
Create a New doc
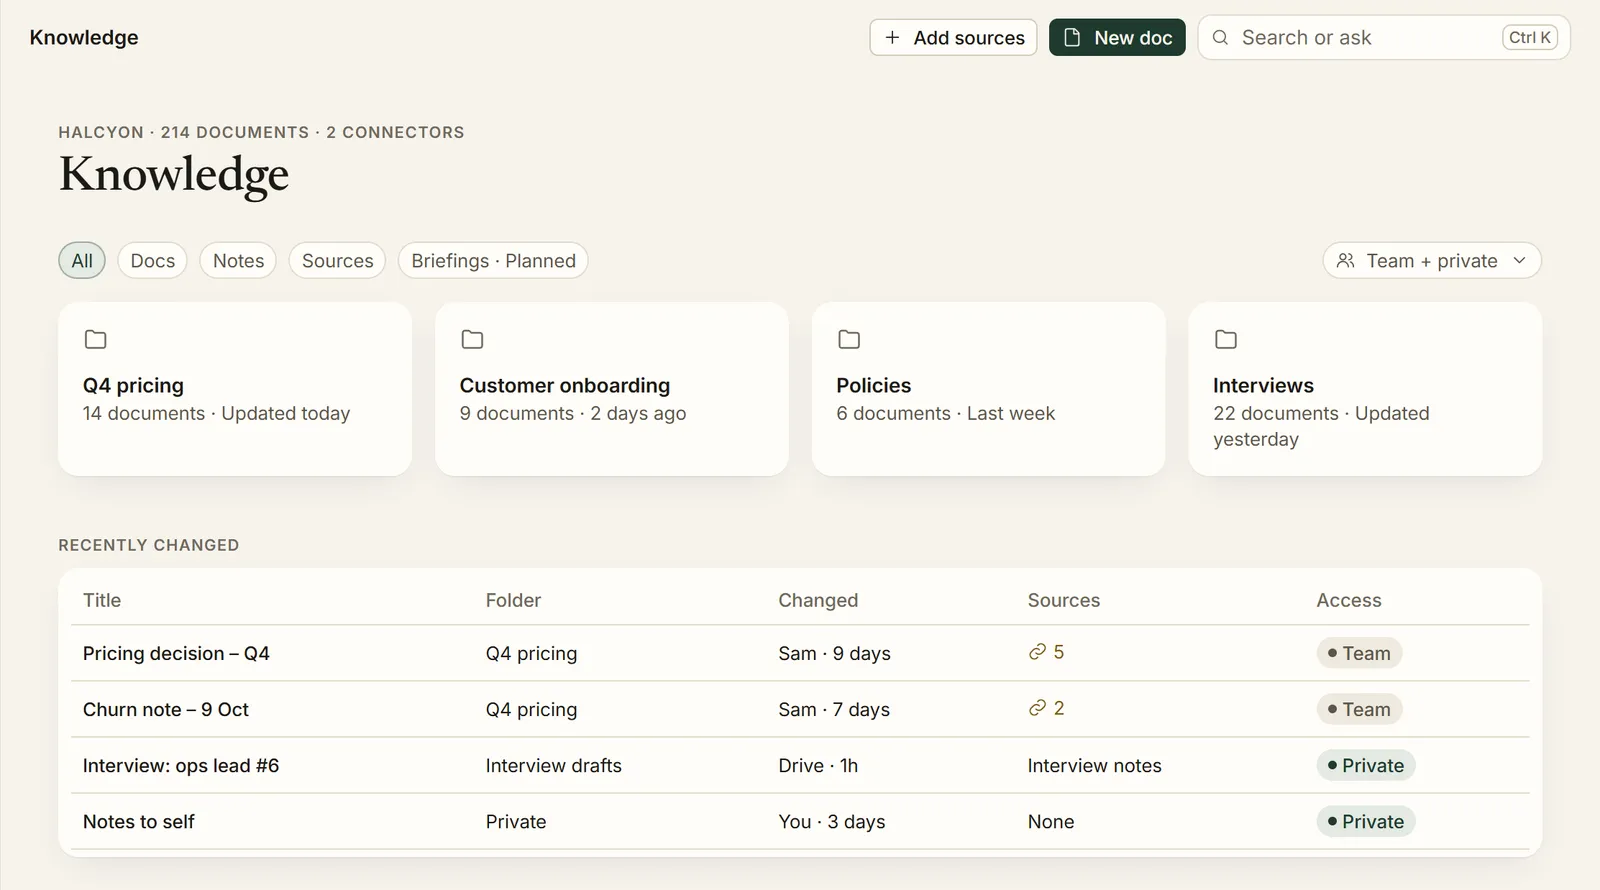pyautogui.click(x=1117, y=38)
